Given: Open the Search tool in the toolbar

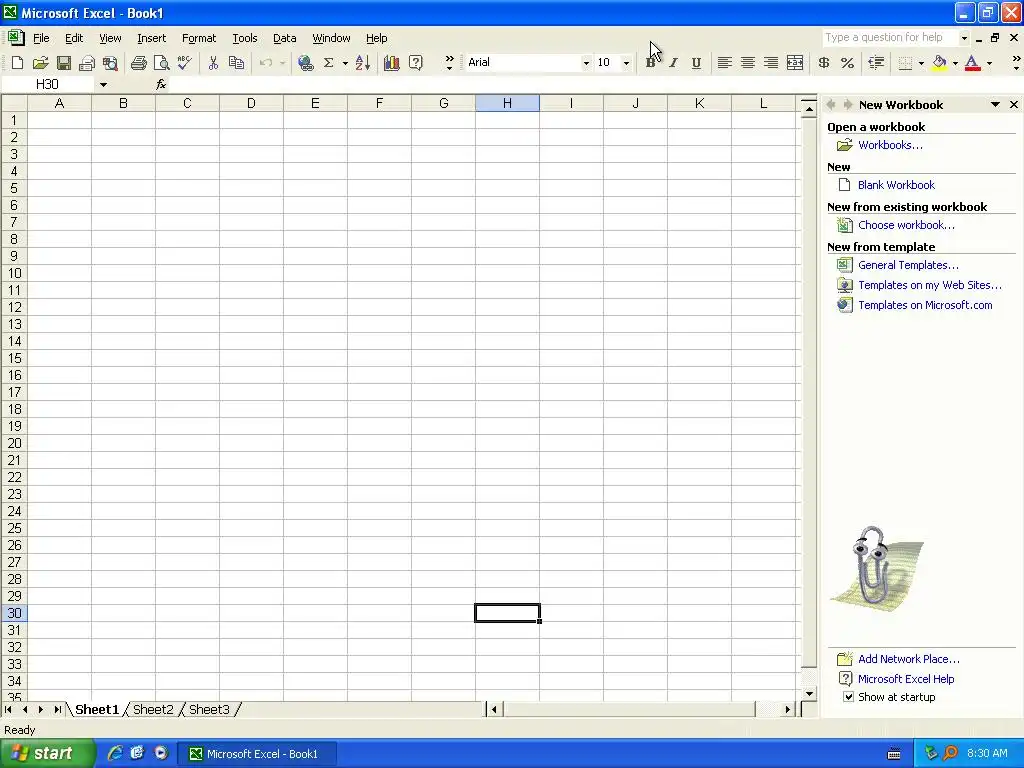Looking at the screenshot, I should pyautogui.click(x=110, y=63).
